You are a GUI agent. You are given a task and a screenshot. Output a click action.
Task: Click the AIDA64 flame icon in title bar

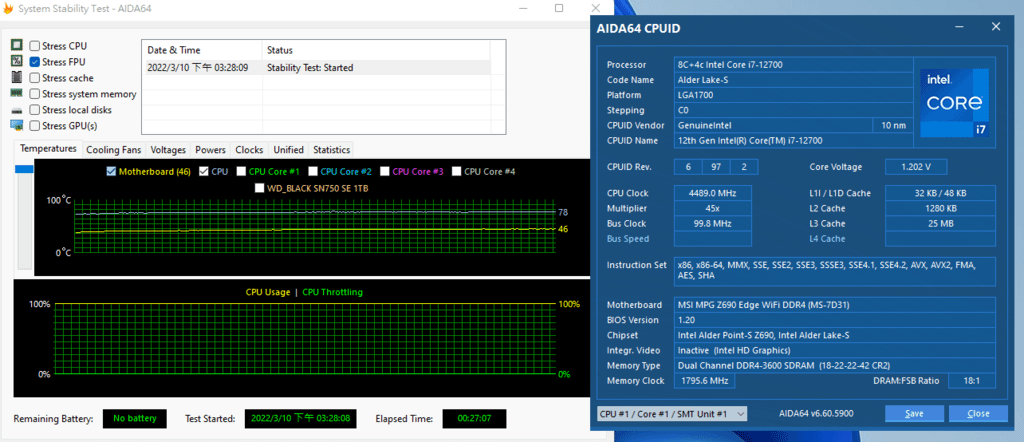pos(8,8)
